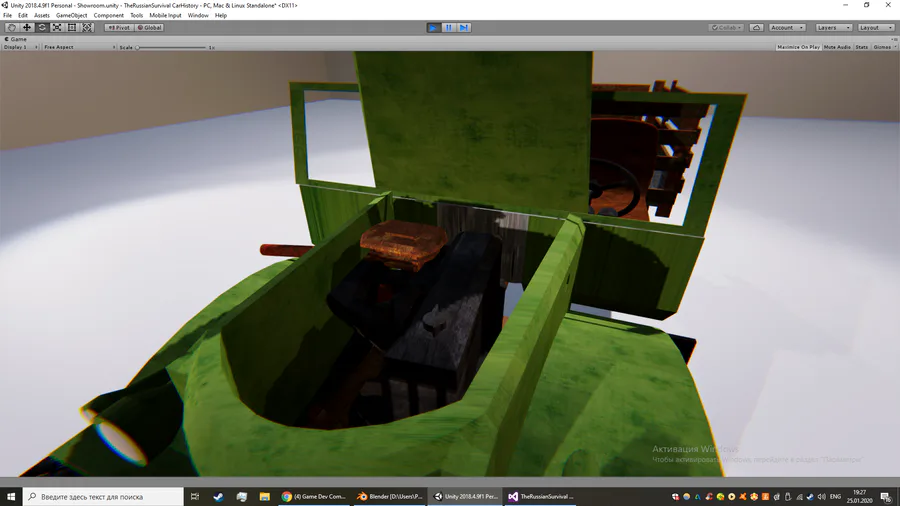Open Steam from the taskbar

[218, 497]
